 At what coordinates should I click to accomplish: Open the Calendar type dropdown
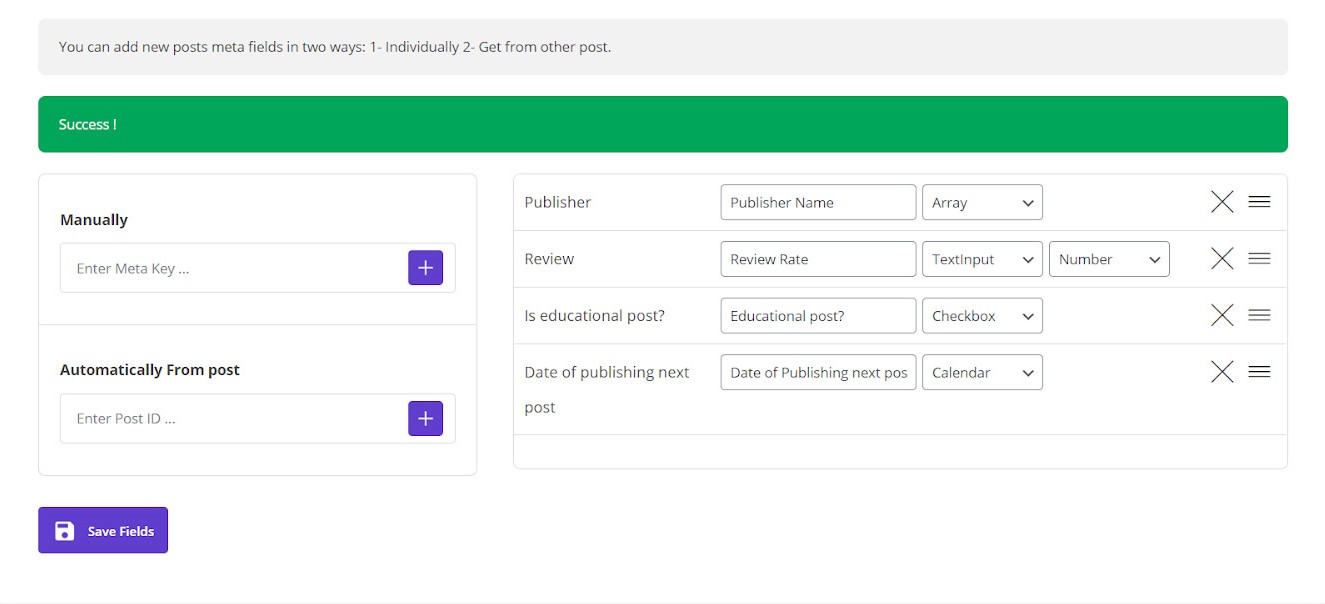(981, 373)
